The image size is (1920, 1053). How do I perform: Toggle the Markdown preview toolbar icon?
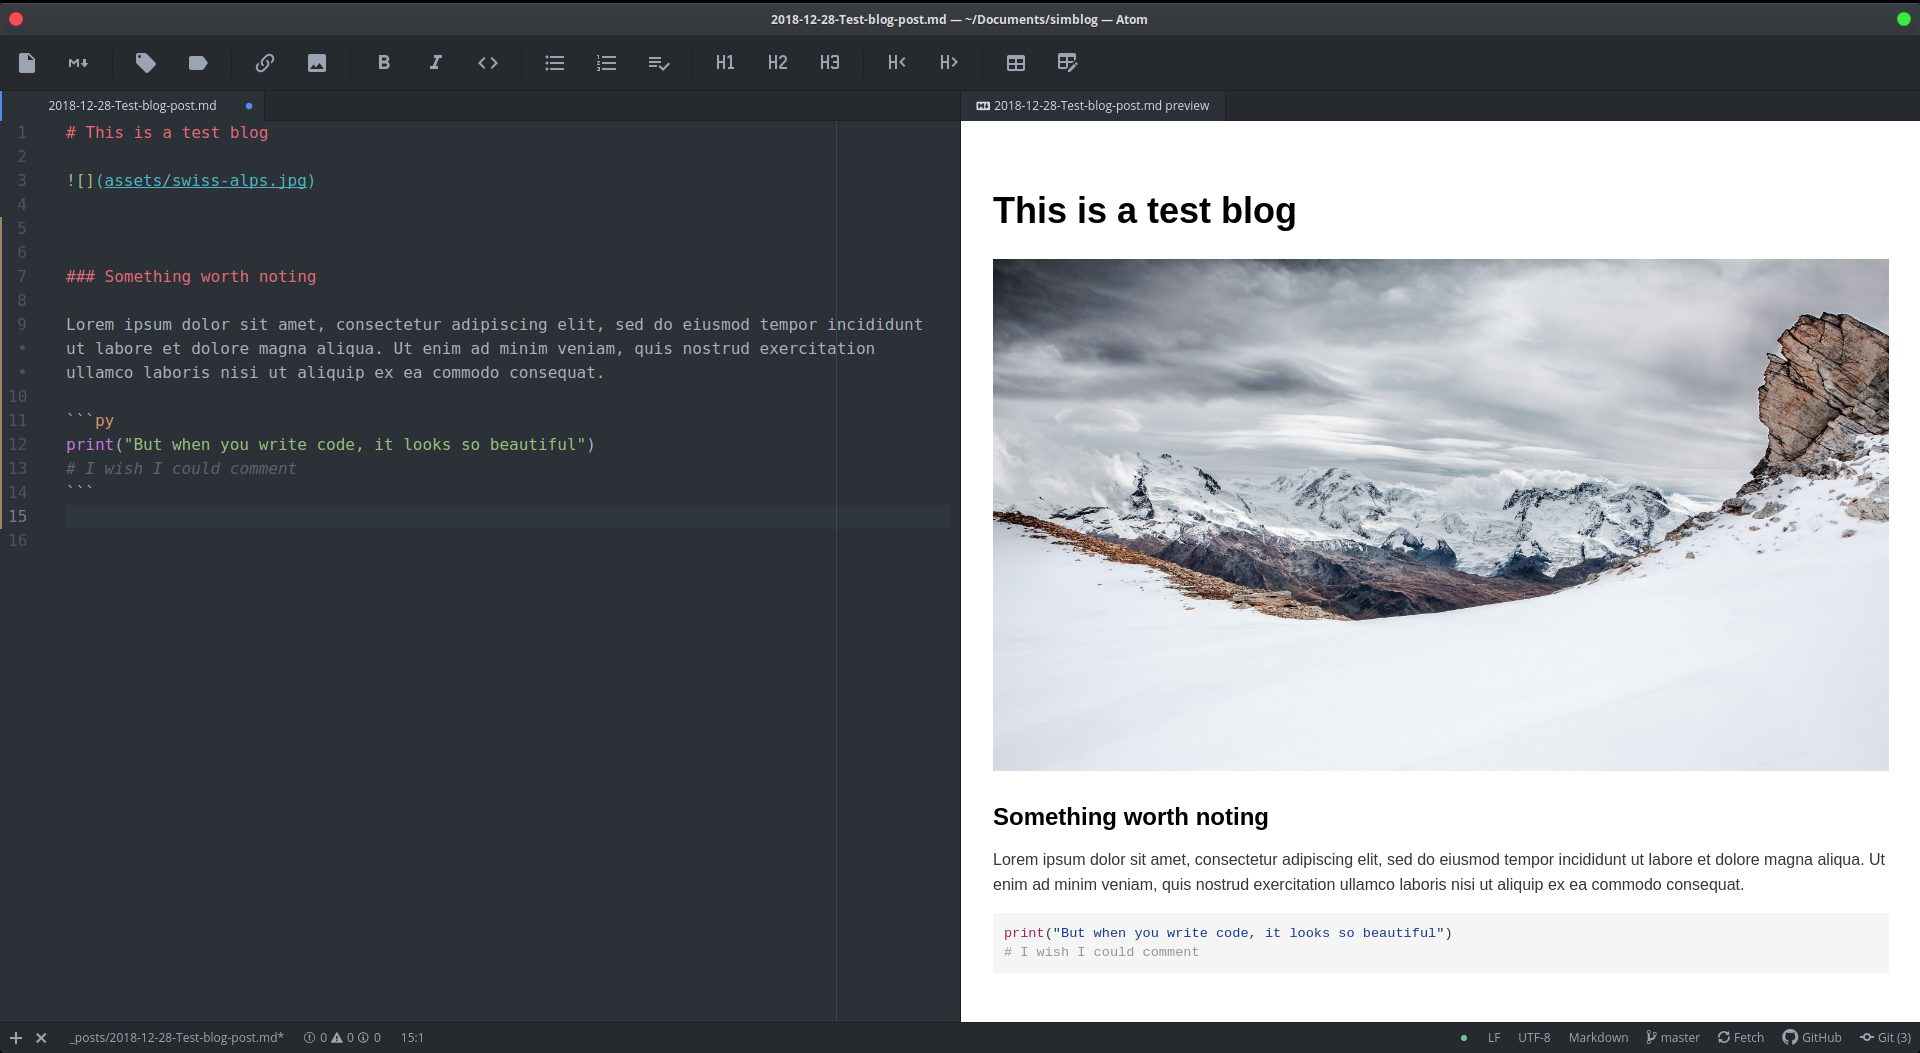tap(78, 63)
